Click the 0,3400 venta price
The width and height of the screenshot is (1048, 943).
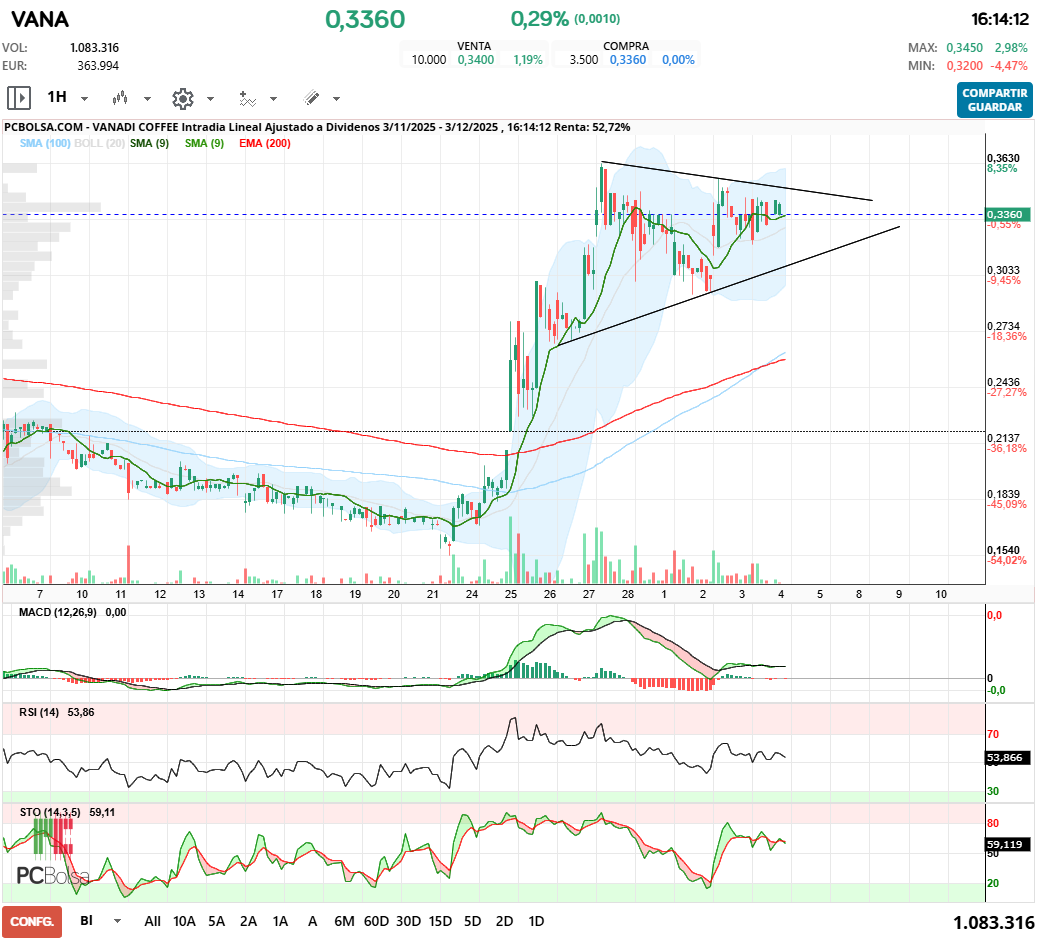coord(475,60)
